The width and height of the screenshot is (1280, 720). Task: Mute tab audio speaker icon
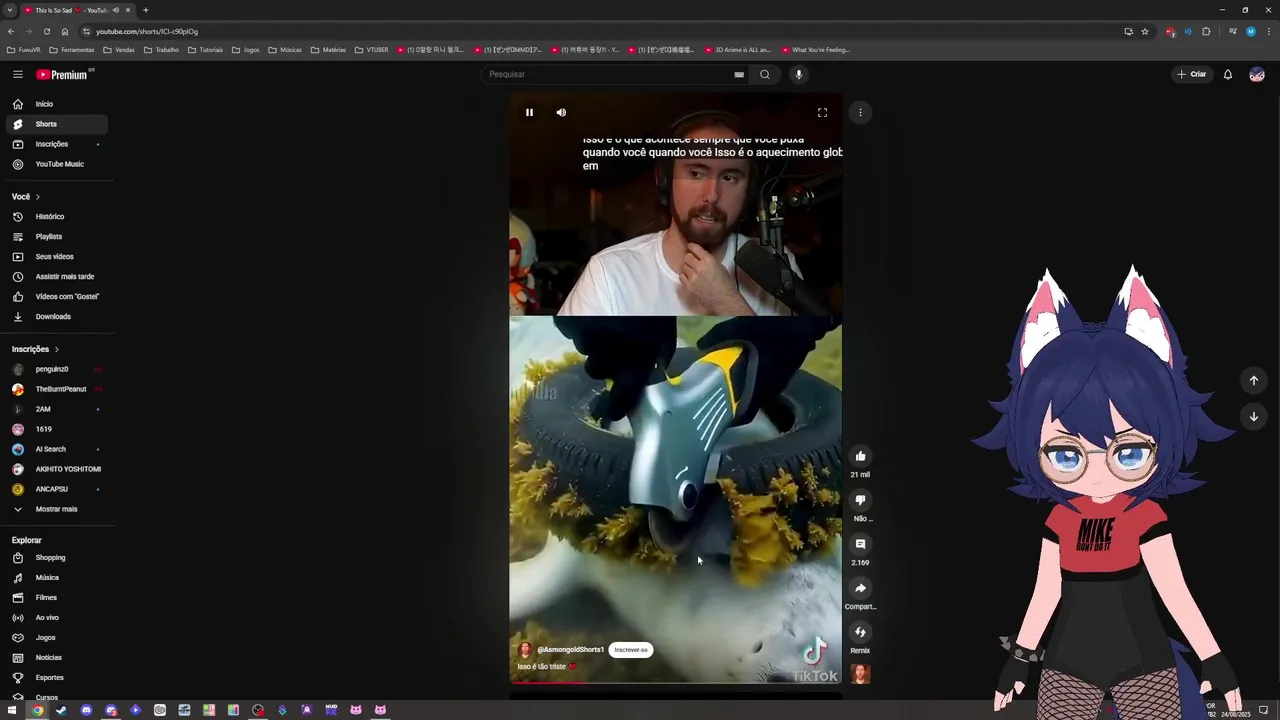coord(116,10)
